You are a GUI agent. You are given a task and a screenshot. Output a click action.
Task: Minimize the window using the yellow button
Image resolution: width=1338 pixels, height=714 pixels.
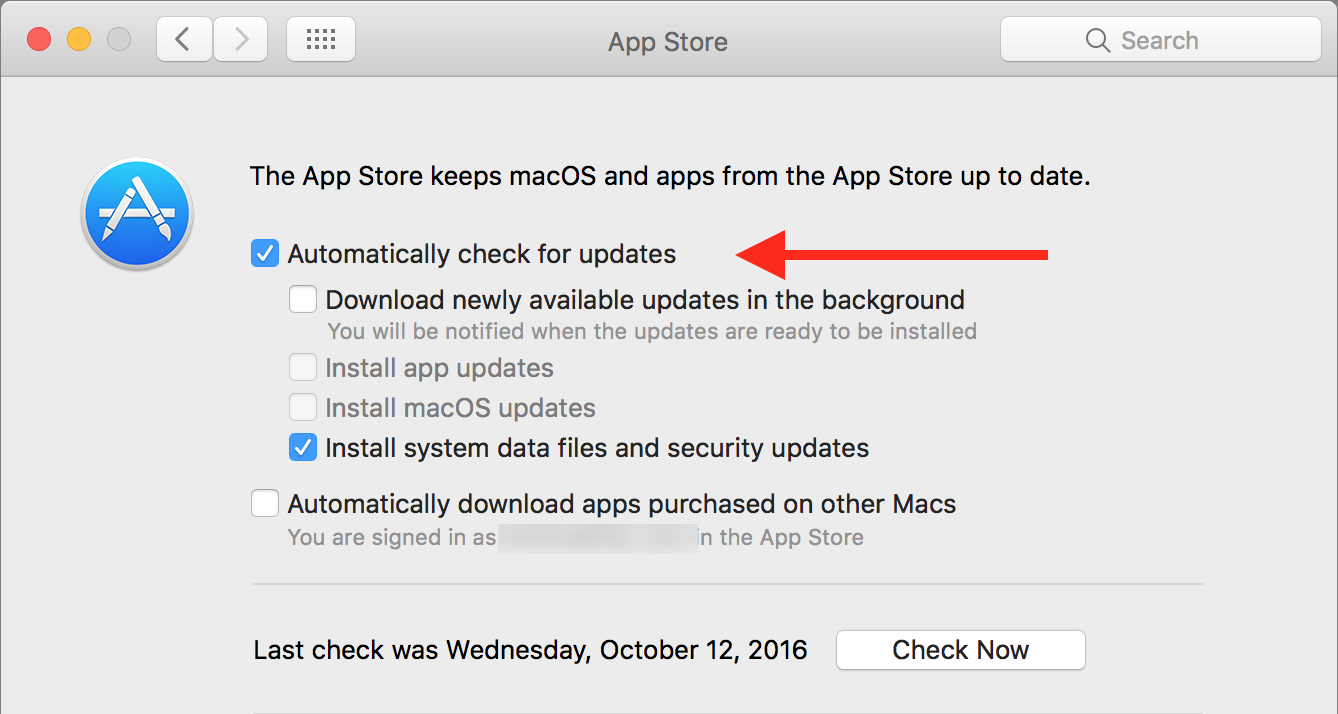coord(79,40)
